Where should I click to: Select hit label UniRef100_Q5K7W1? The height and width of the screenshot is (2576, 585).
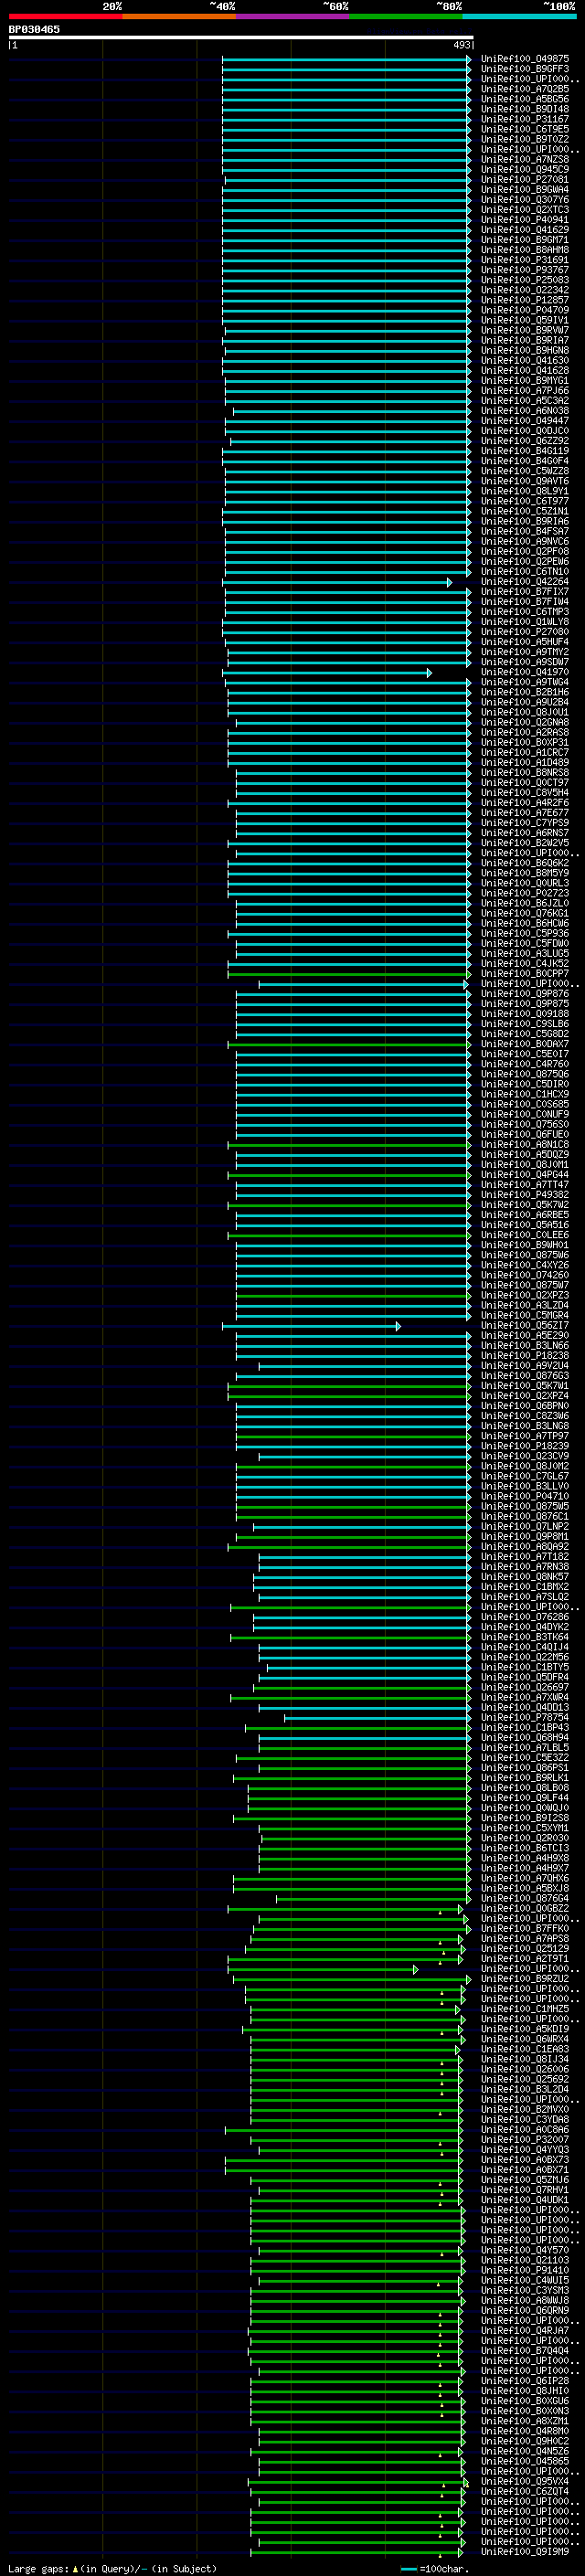[524, 1386]
